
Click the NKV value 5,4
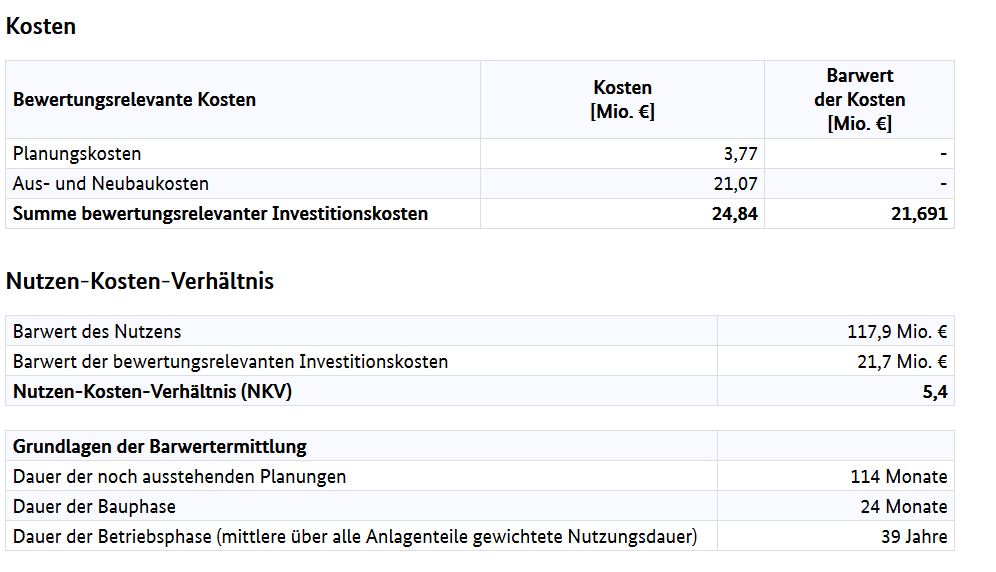(935, 392)
